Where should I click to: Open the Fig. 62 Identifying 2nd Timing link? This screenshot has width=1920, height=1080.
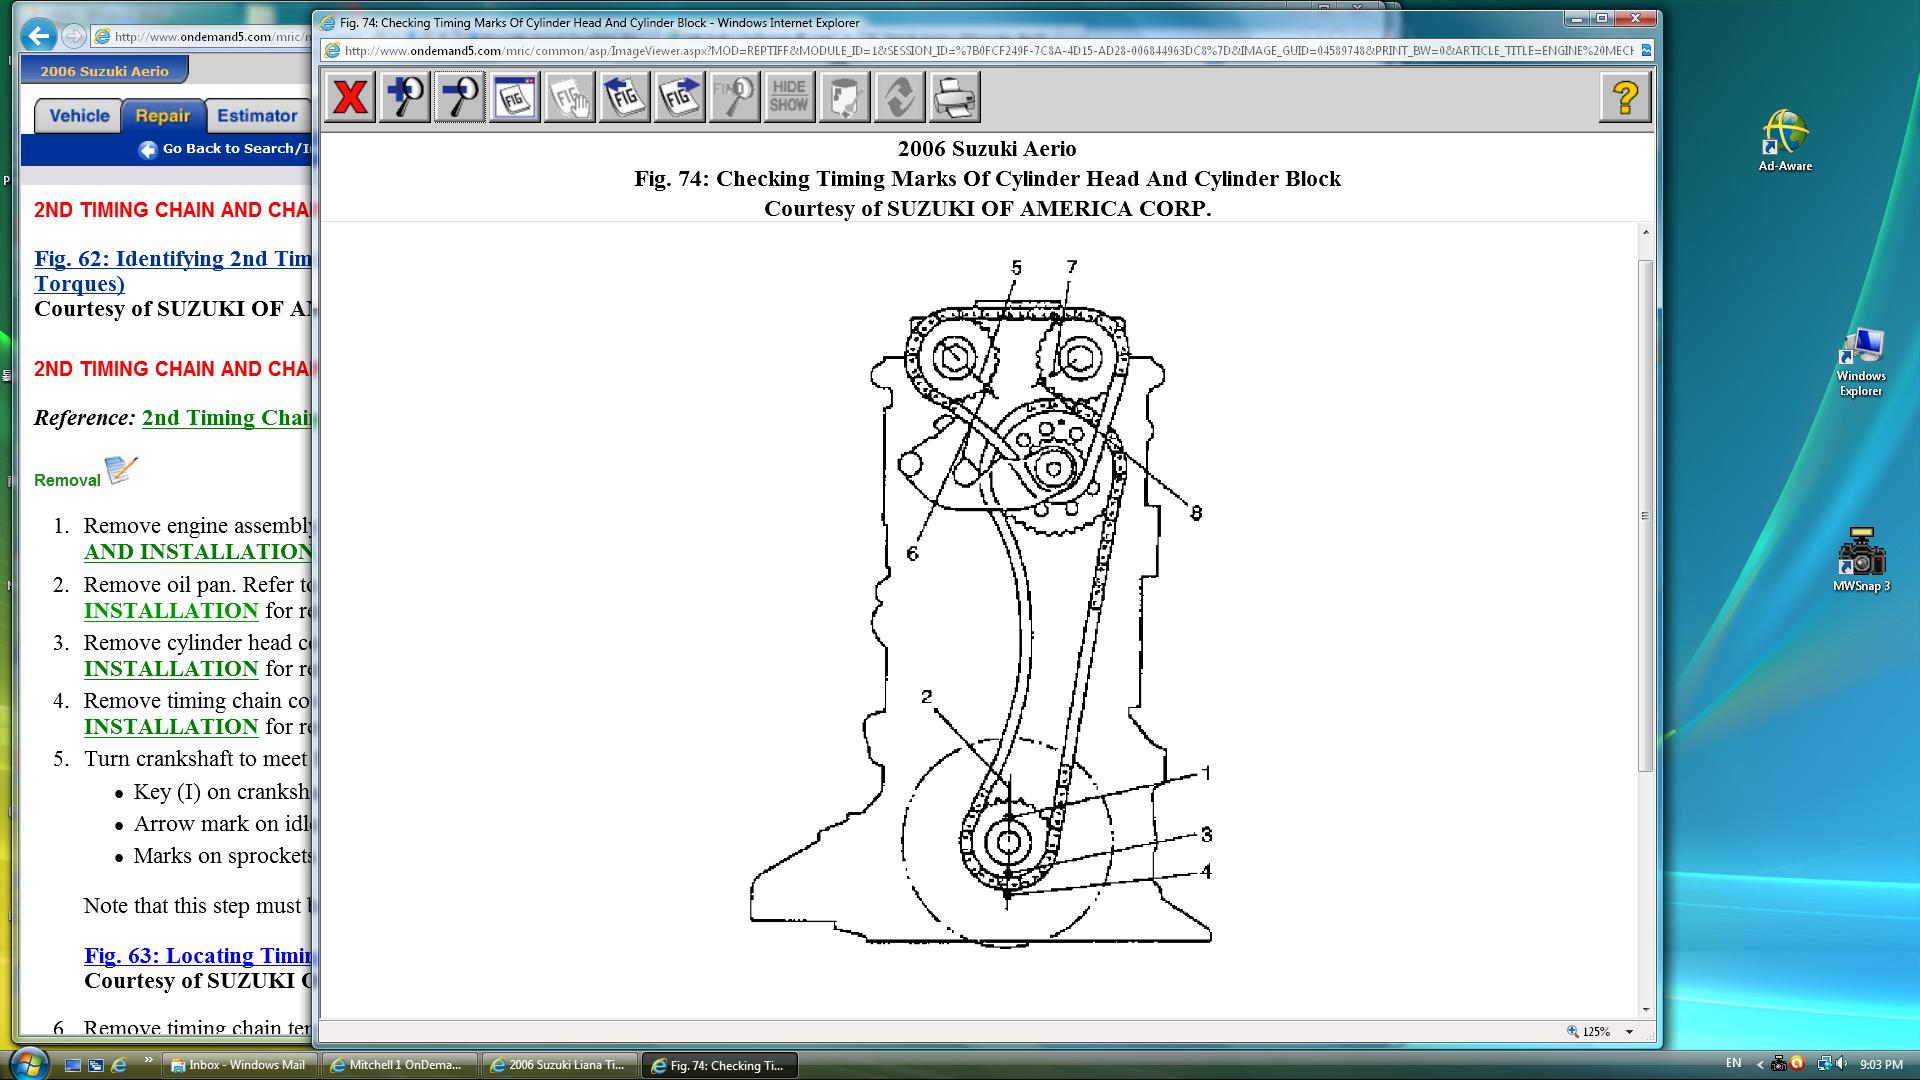tap(172, 259)
